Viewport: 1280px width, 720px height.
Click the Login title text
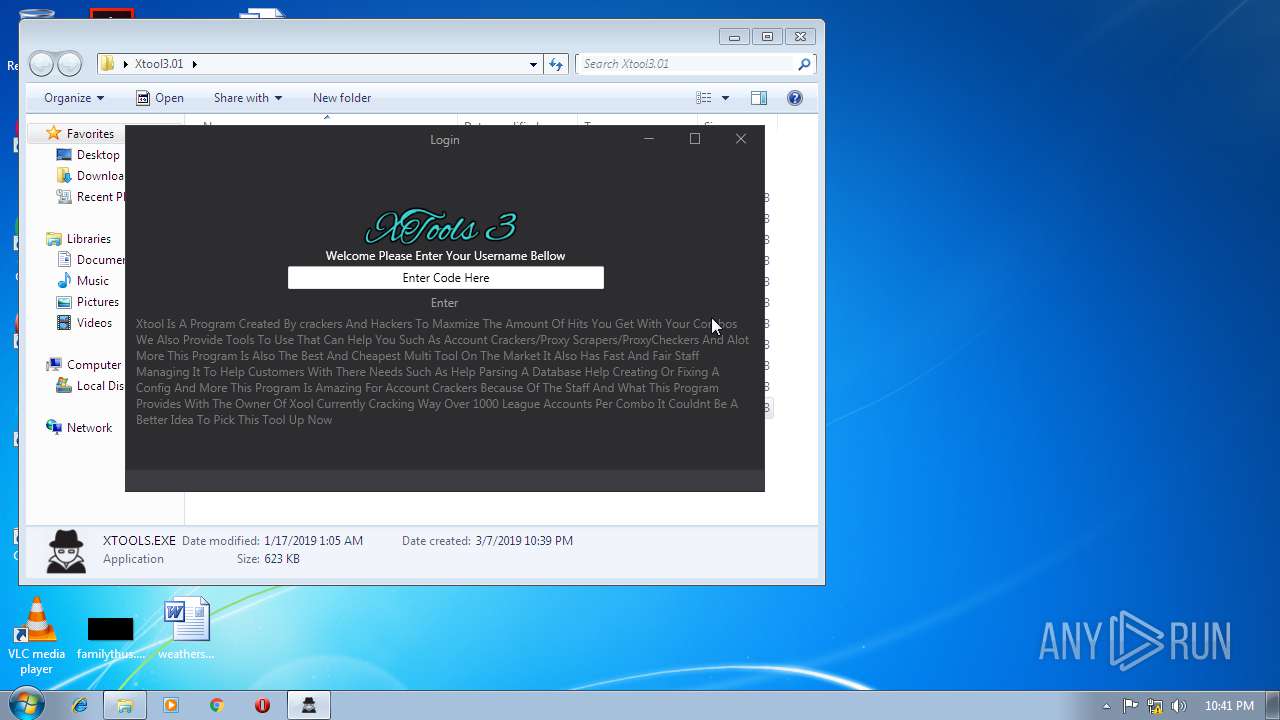coord(445,140)
